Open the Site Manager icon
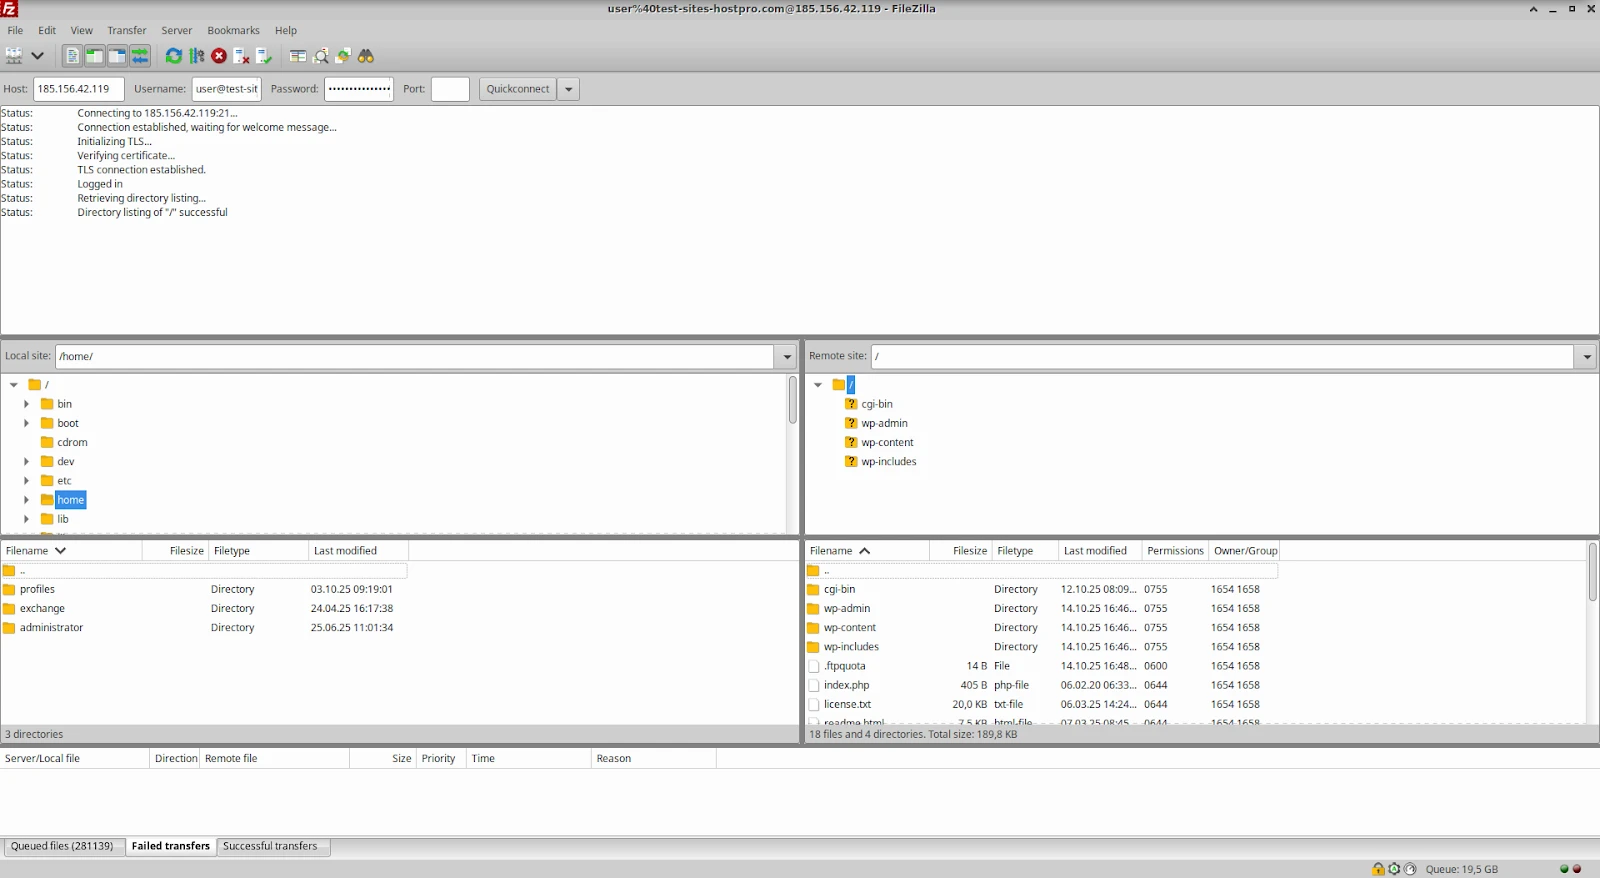 point(14,56)
